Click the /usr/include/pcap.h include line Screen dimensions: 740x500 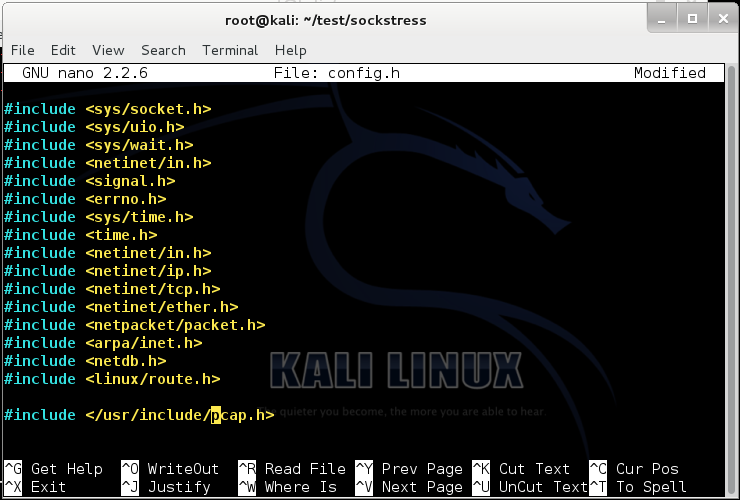tap(139, 415)
